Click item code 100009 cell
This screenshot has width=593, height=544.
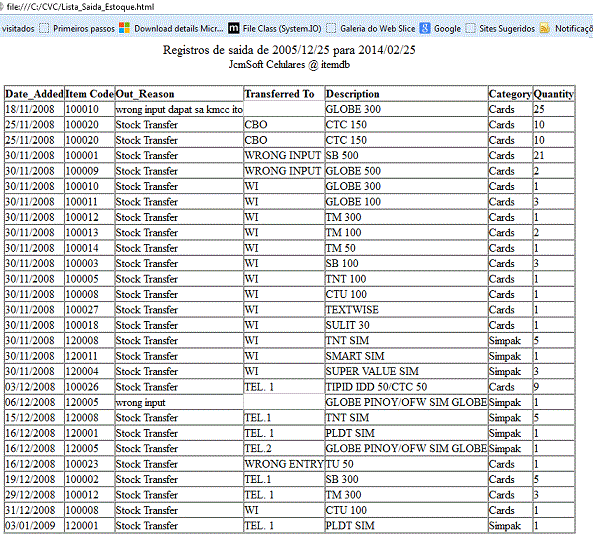click(90, 171)
